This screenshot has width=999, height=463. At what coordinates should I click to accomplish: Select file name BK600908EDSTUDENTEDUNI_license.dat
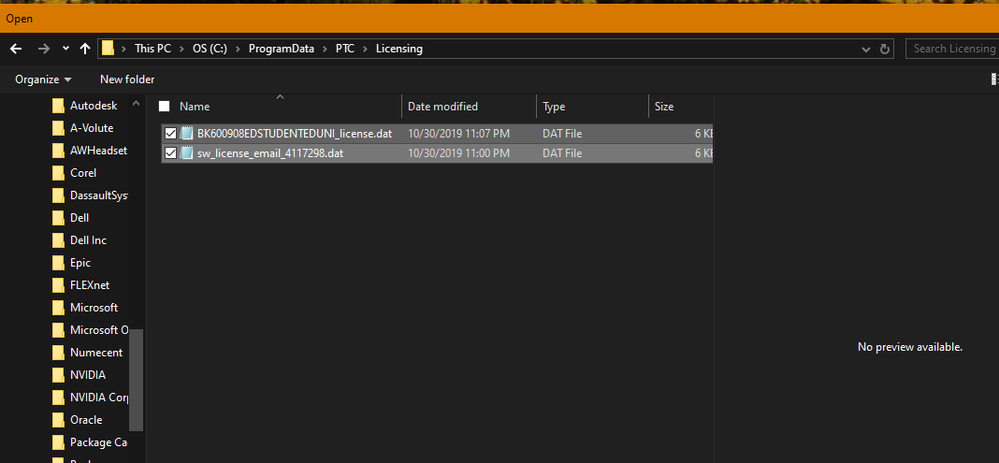click(x=294, y=134)
